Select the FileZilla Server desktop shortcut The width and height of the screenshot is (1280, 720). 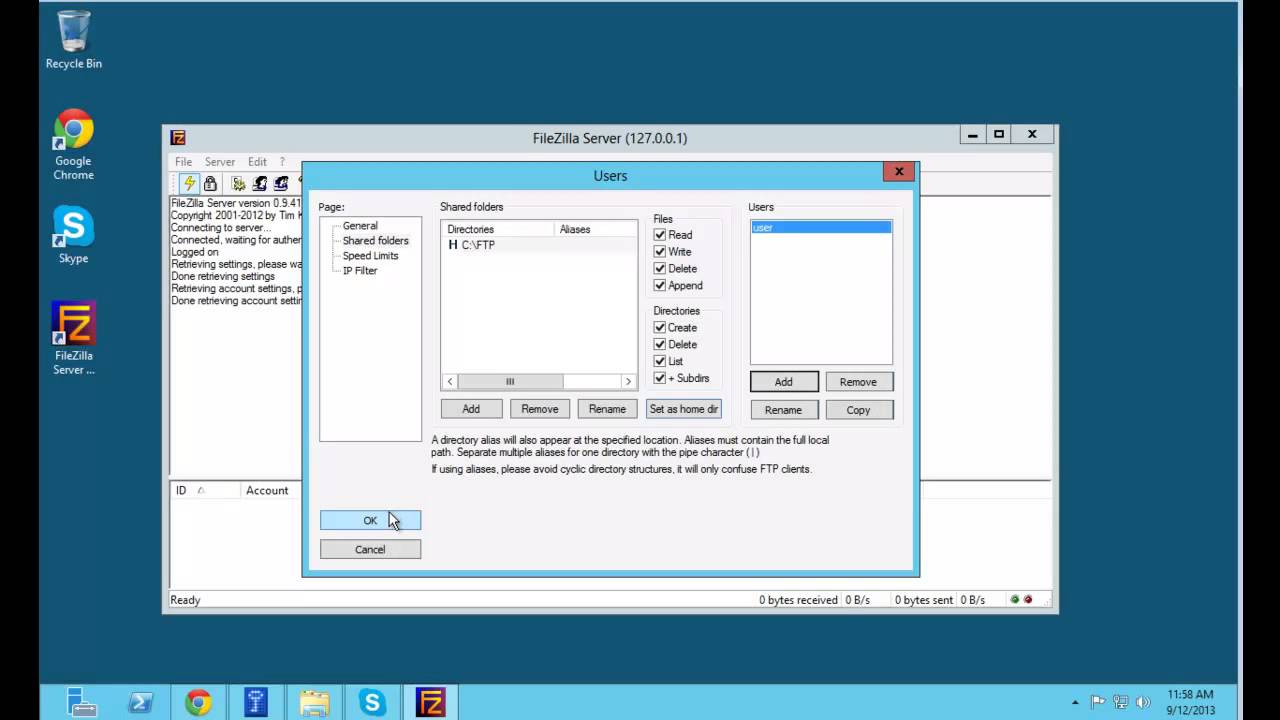point(74,338)
